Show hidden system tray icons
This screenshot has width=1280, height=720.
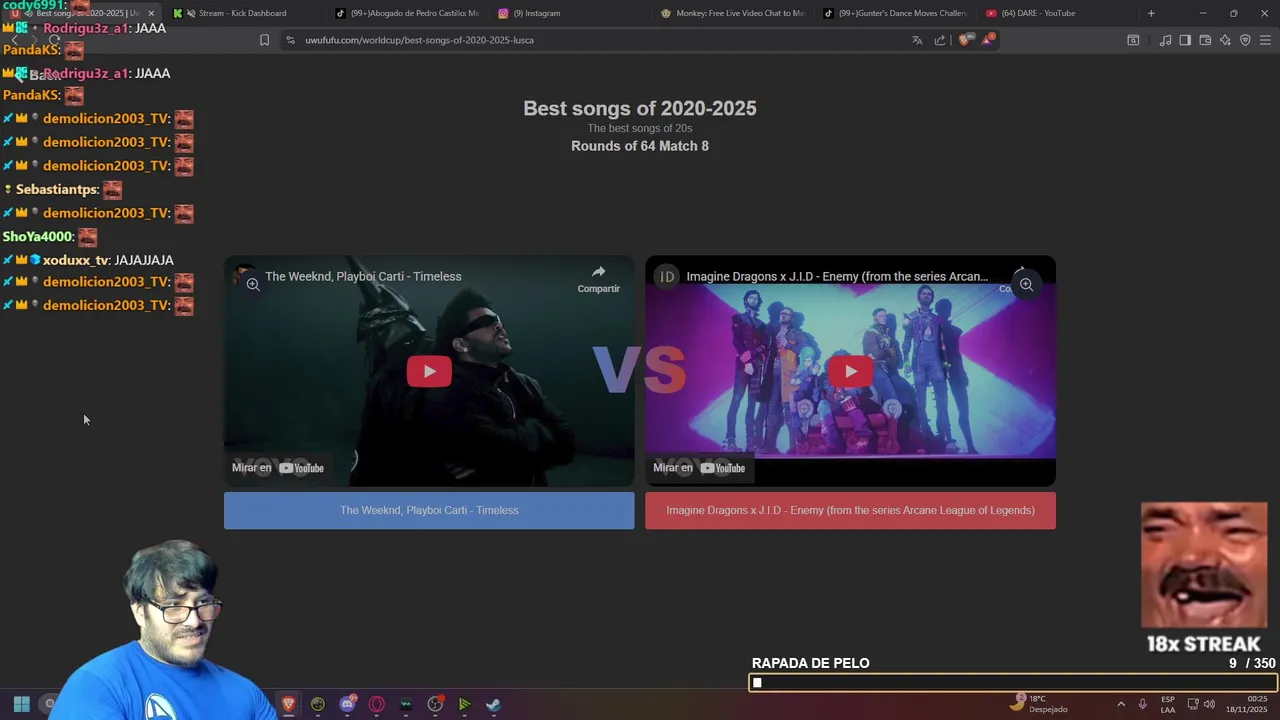tap(1121, 704)
